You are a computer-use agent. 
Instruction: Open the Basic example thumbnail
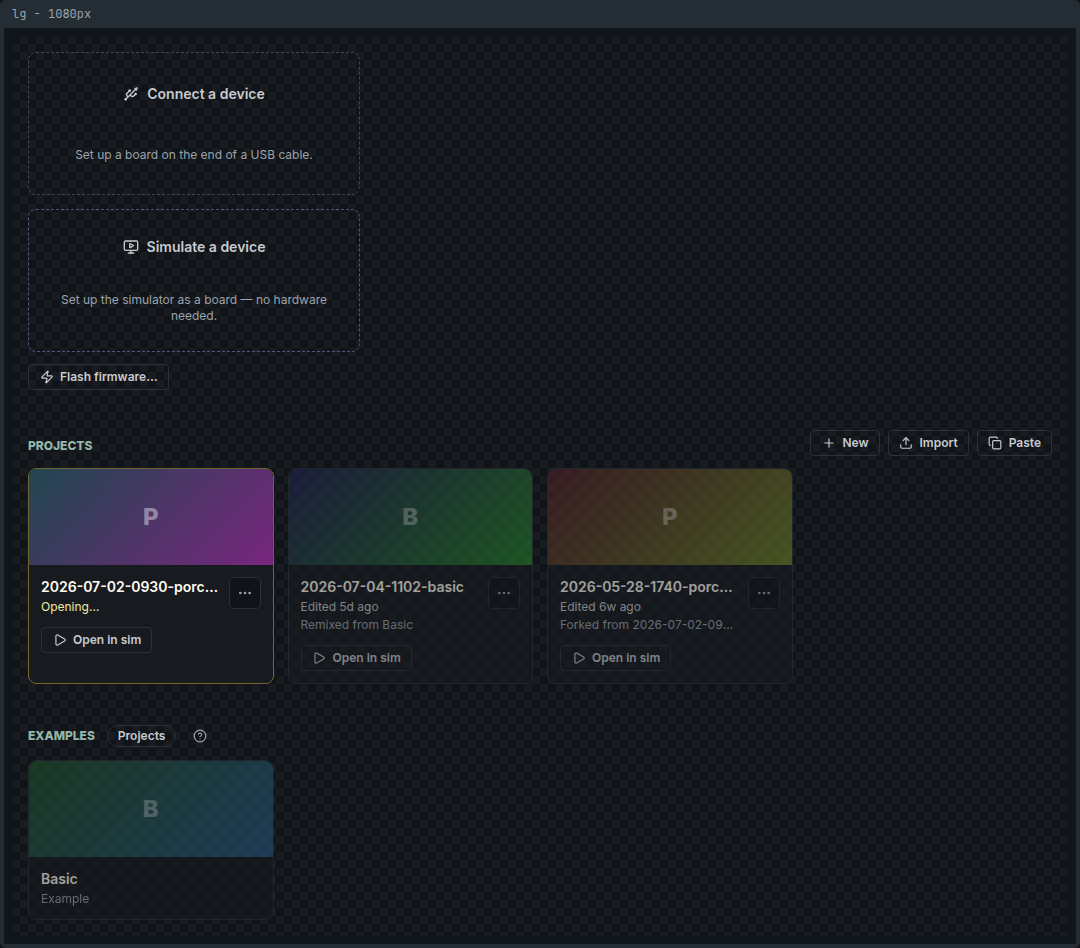click(151, 809)
